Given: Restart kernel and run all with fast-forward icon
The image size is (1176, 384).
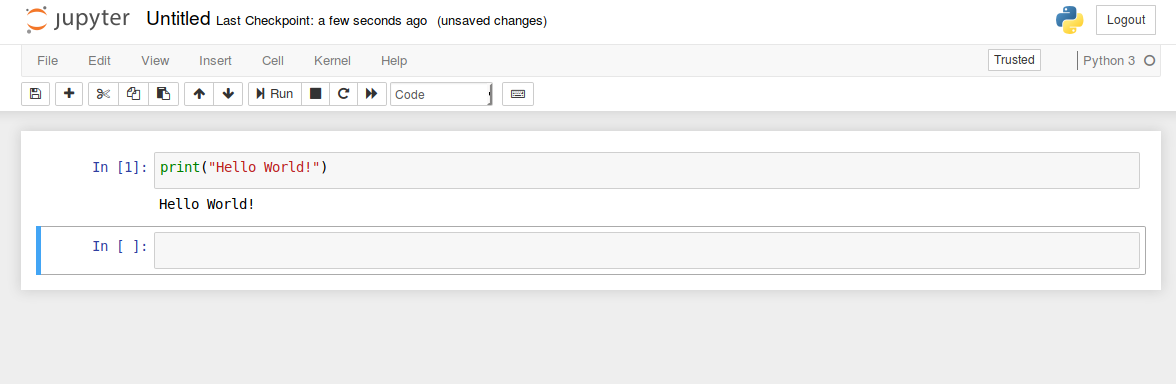Looking at the screenshot, I should click(x=372, y=94).
